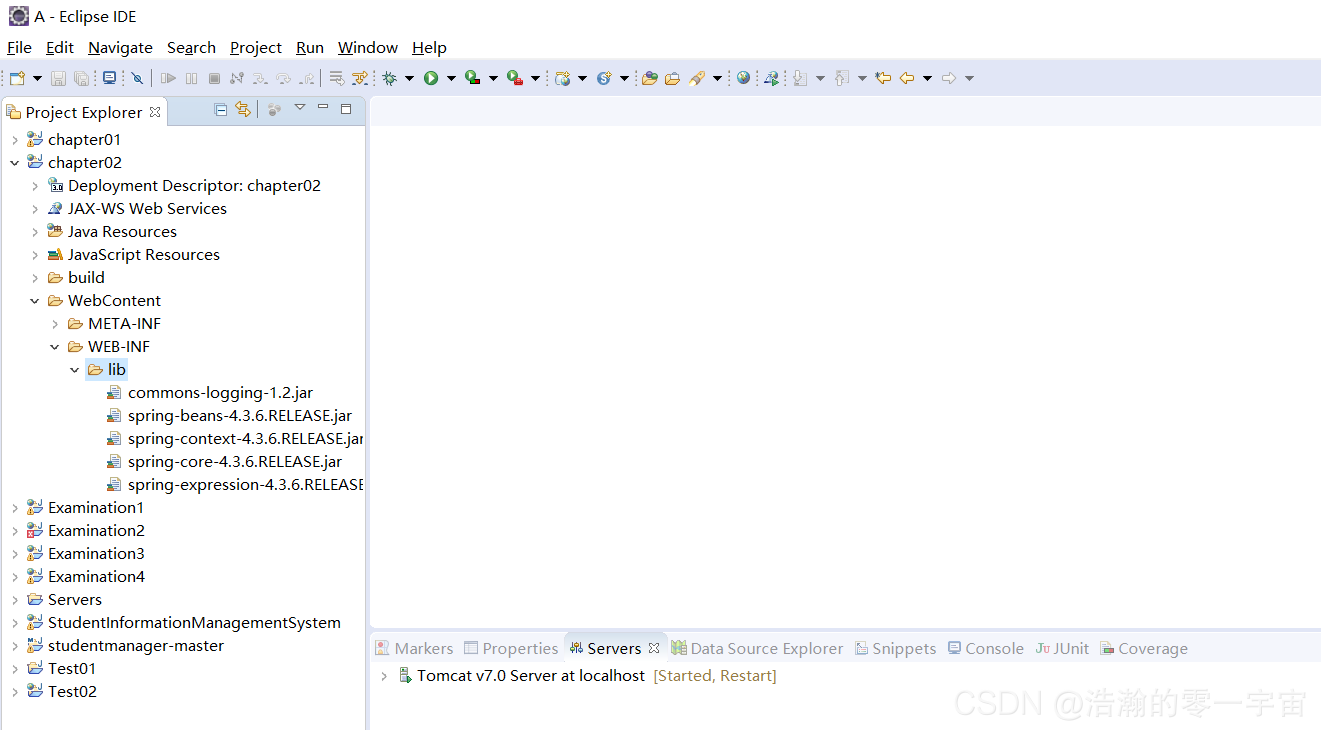This screenshot has width=1321, height=730.
Task: Collapse the WebContent folder
Action: pos(35,301)
